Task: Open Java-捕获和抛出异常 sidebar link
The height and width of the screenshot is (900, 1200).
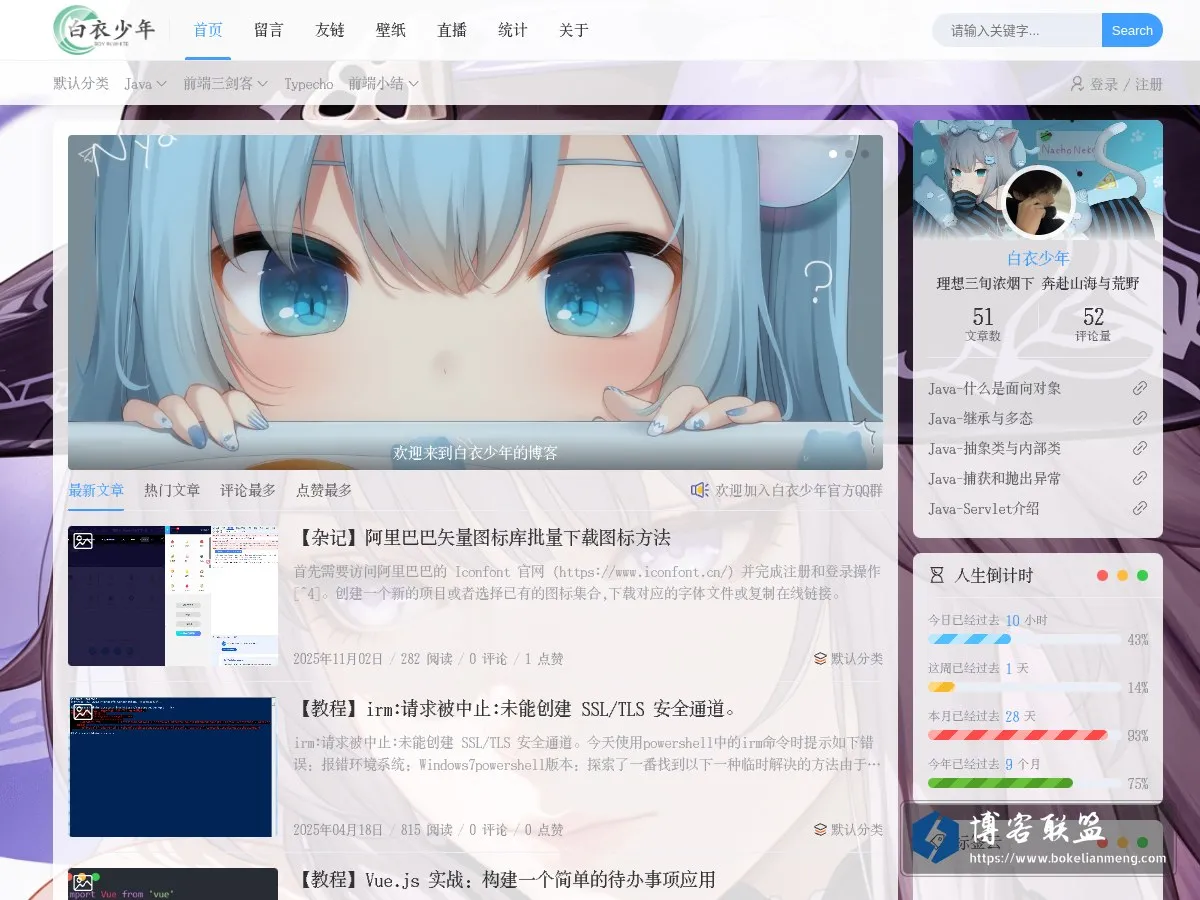Action: 995,478
